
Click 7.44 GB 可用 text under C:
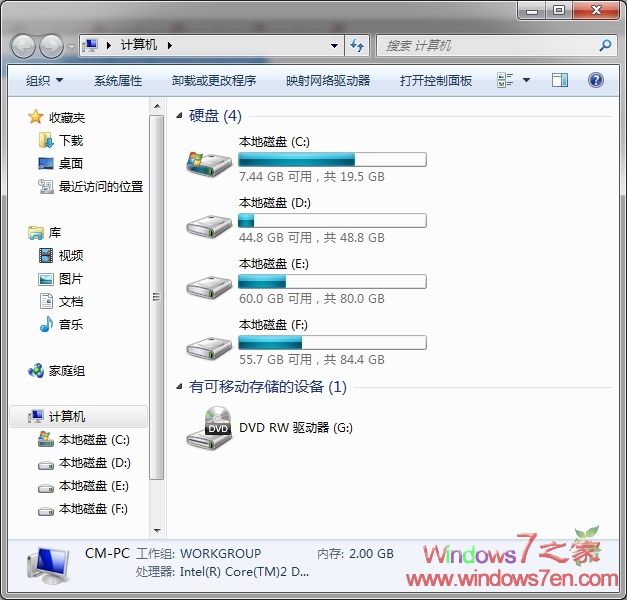pos(276,176)
